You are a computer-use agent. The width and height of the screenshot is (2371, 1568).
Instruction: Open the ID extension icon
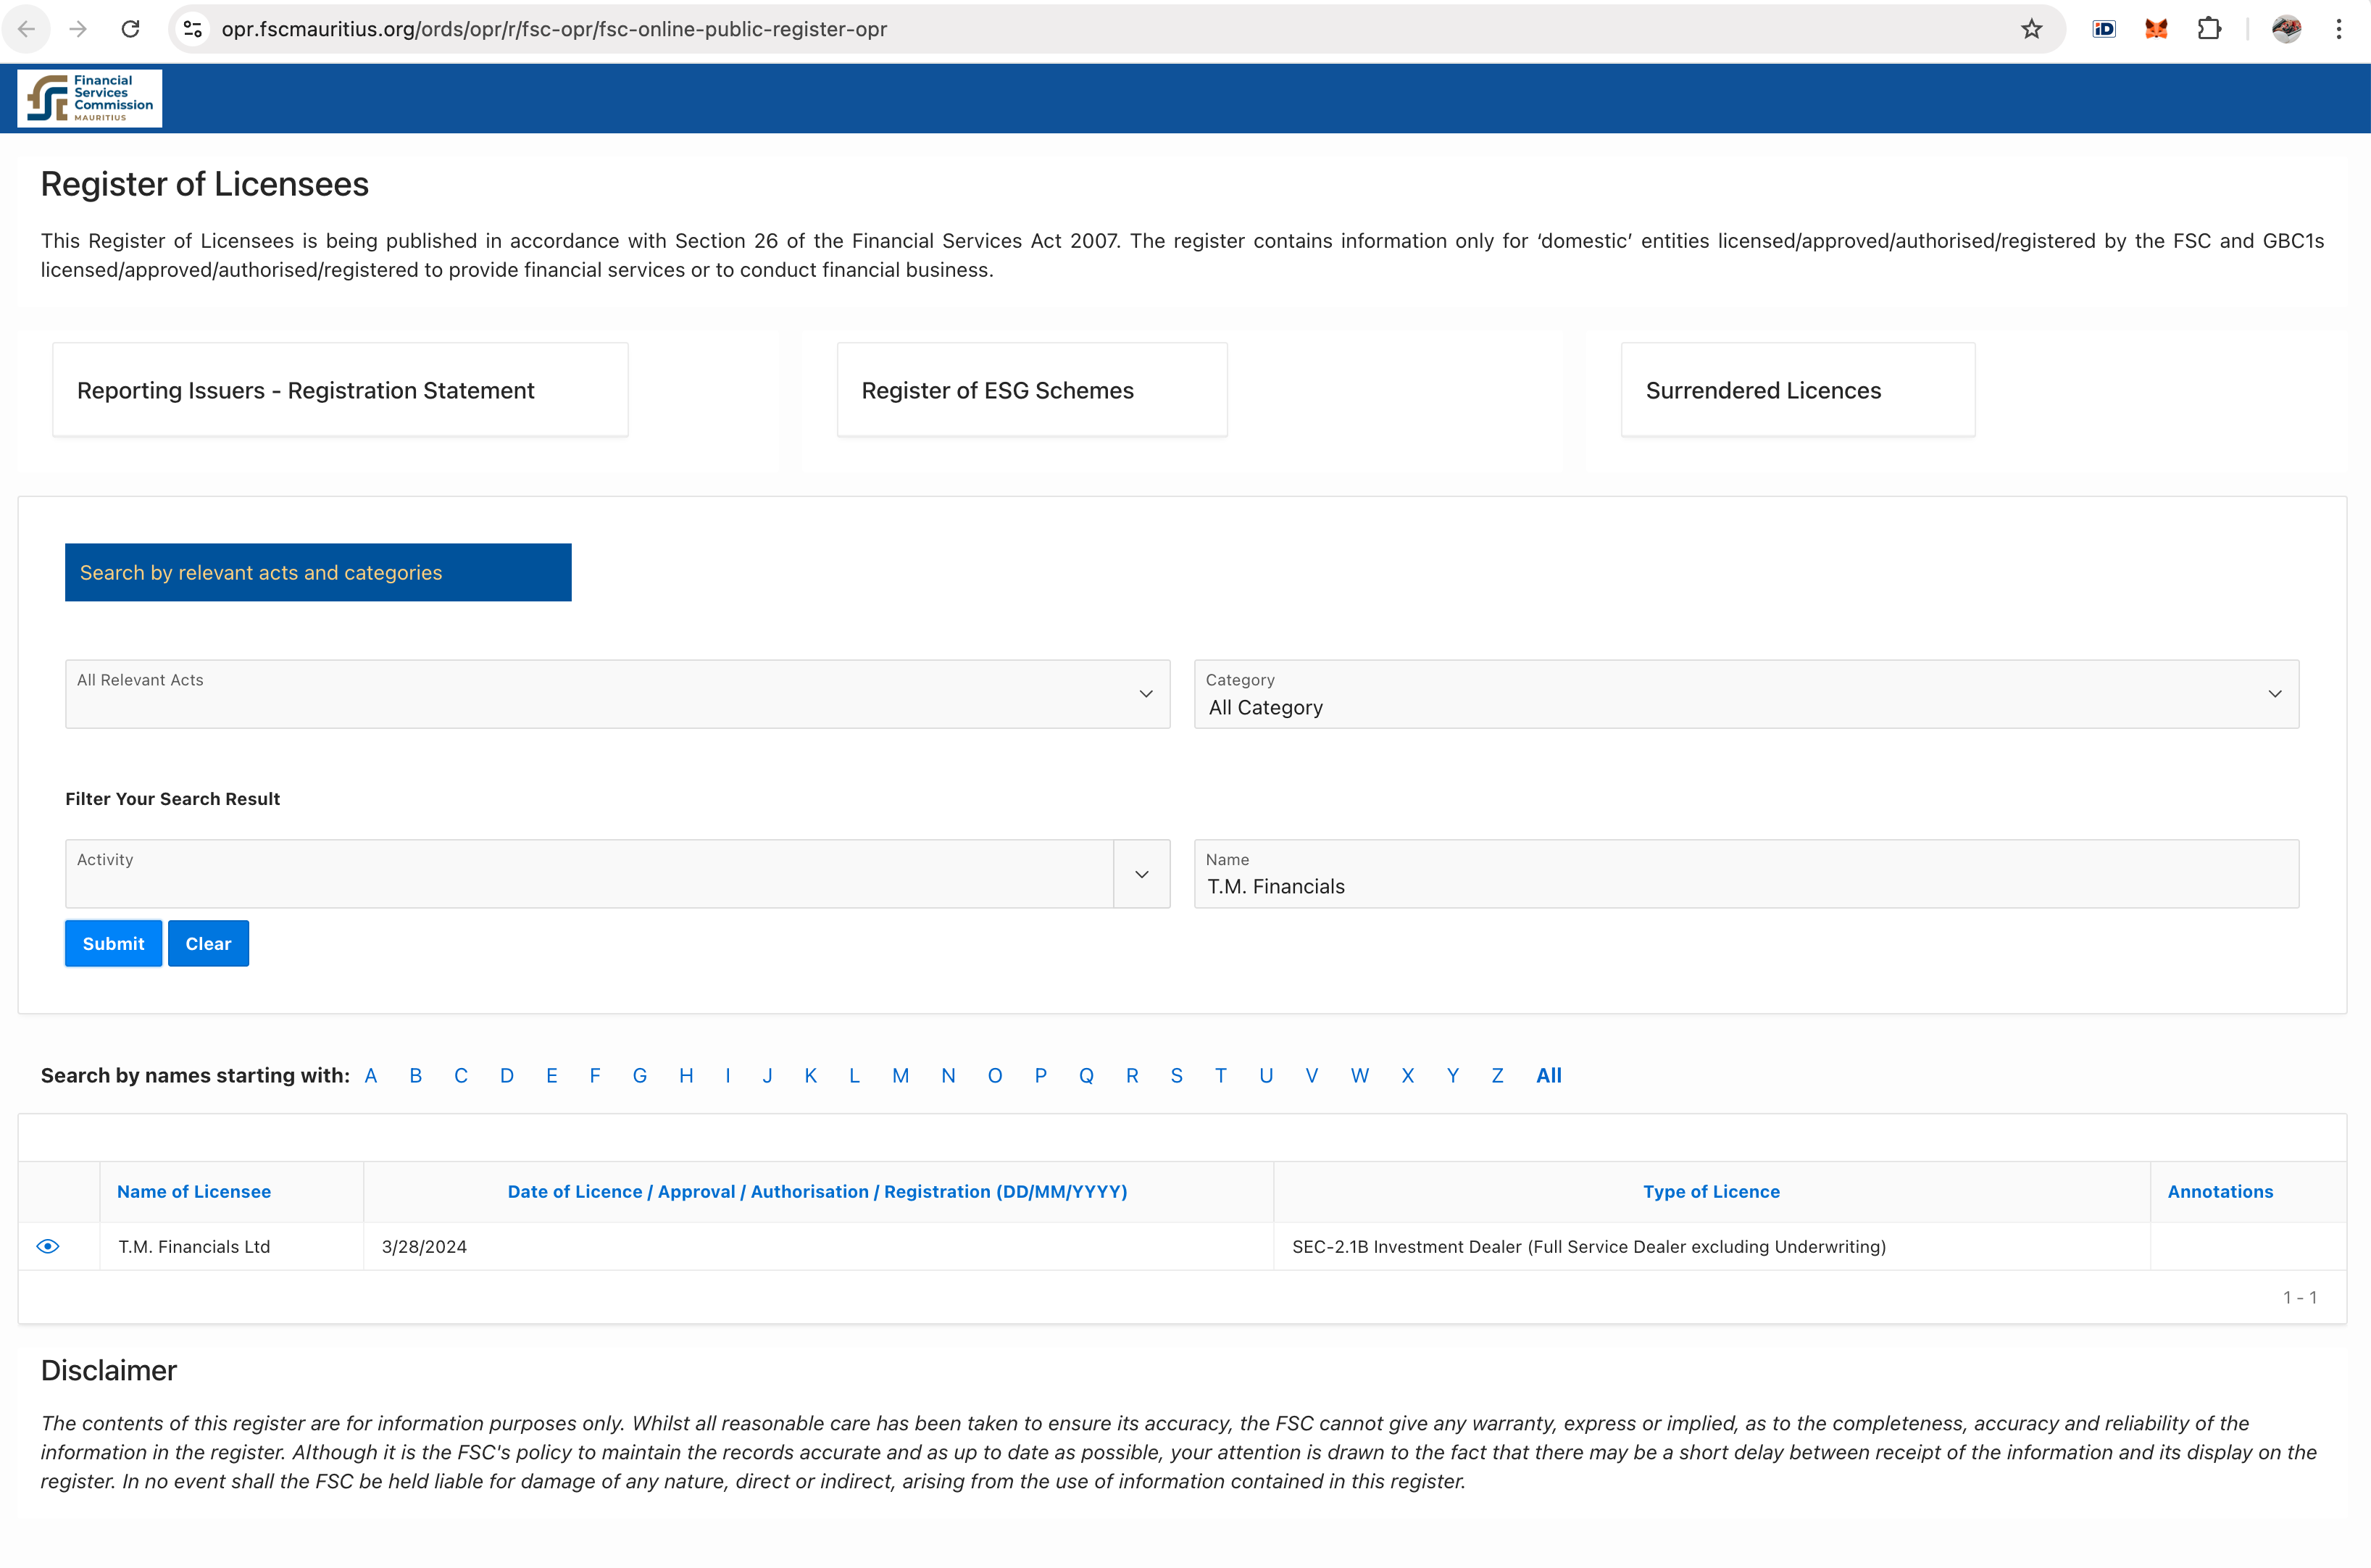click(x=2104, y=29)
